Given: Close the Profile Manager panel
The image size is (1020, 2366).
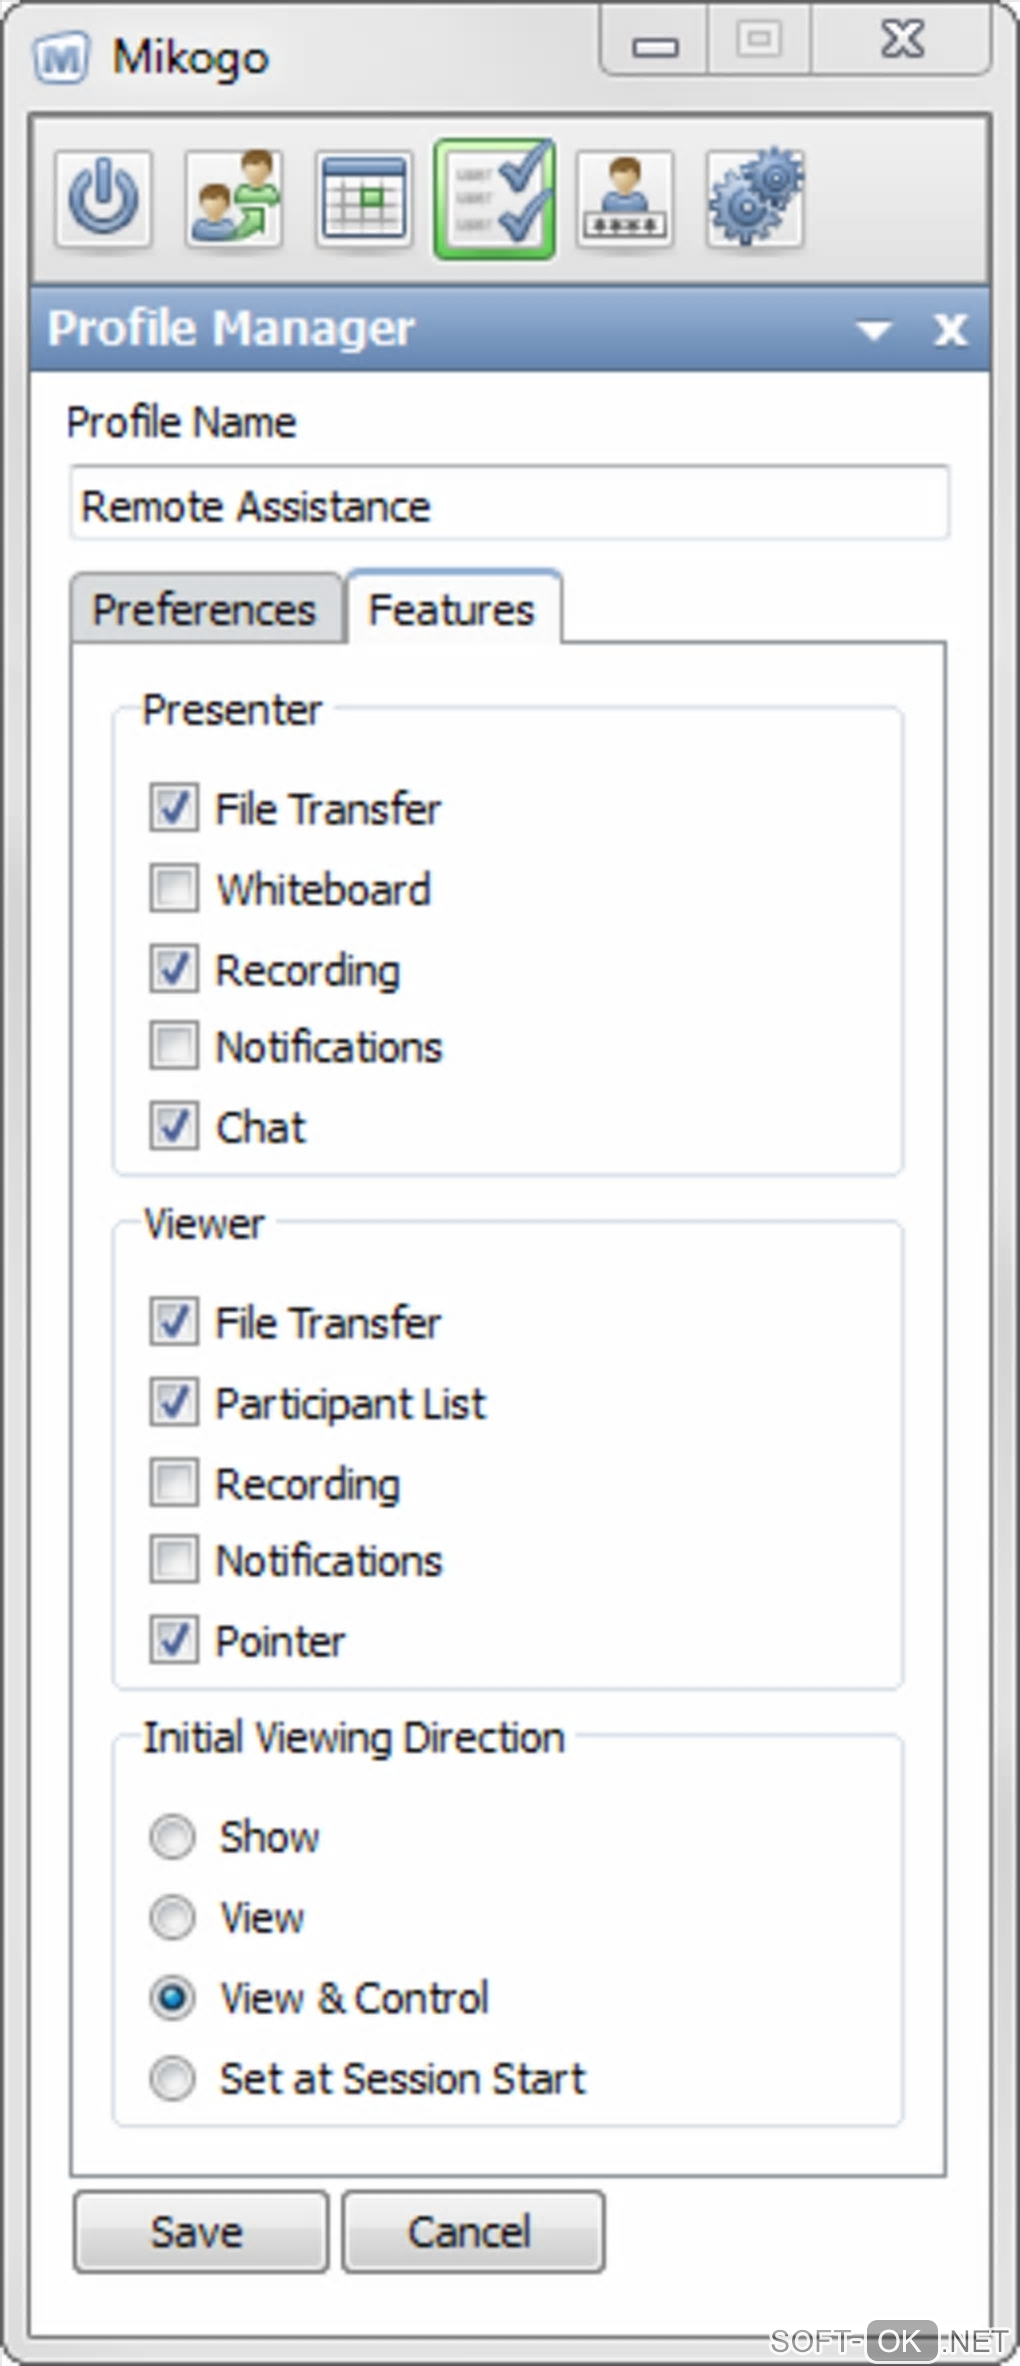Looking at the screenshot, I should (x=950, y=329).
